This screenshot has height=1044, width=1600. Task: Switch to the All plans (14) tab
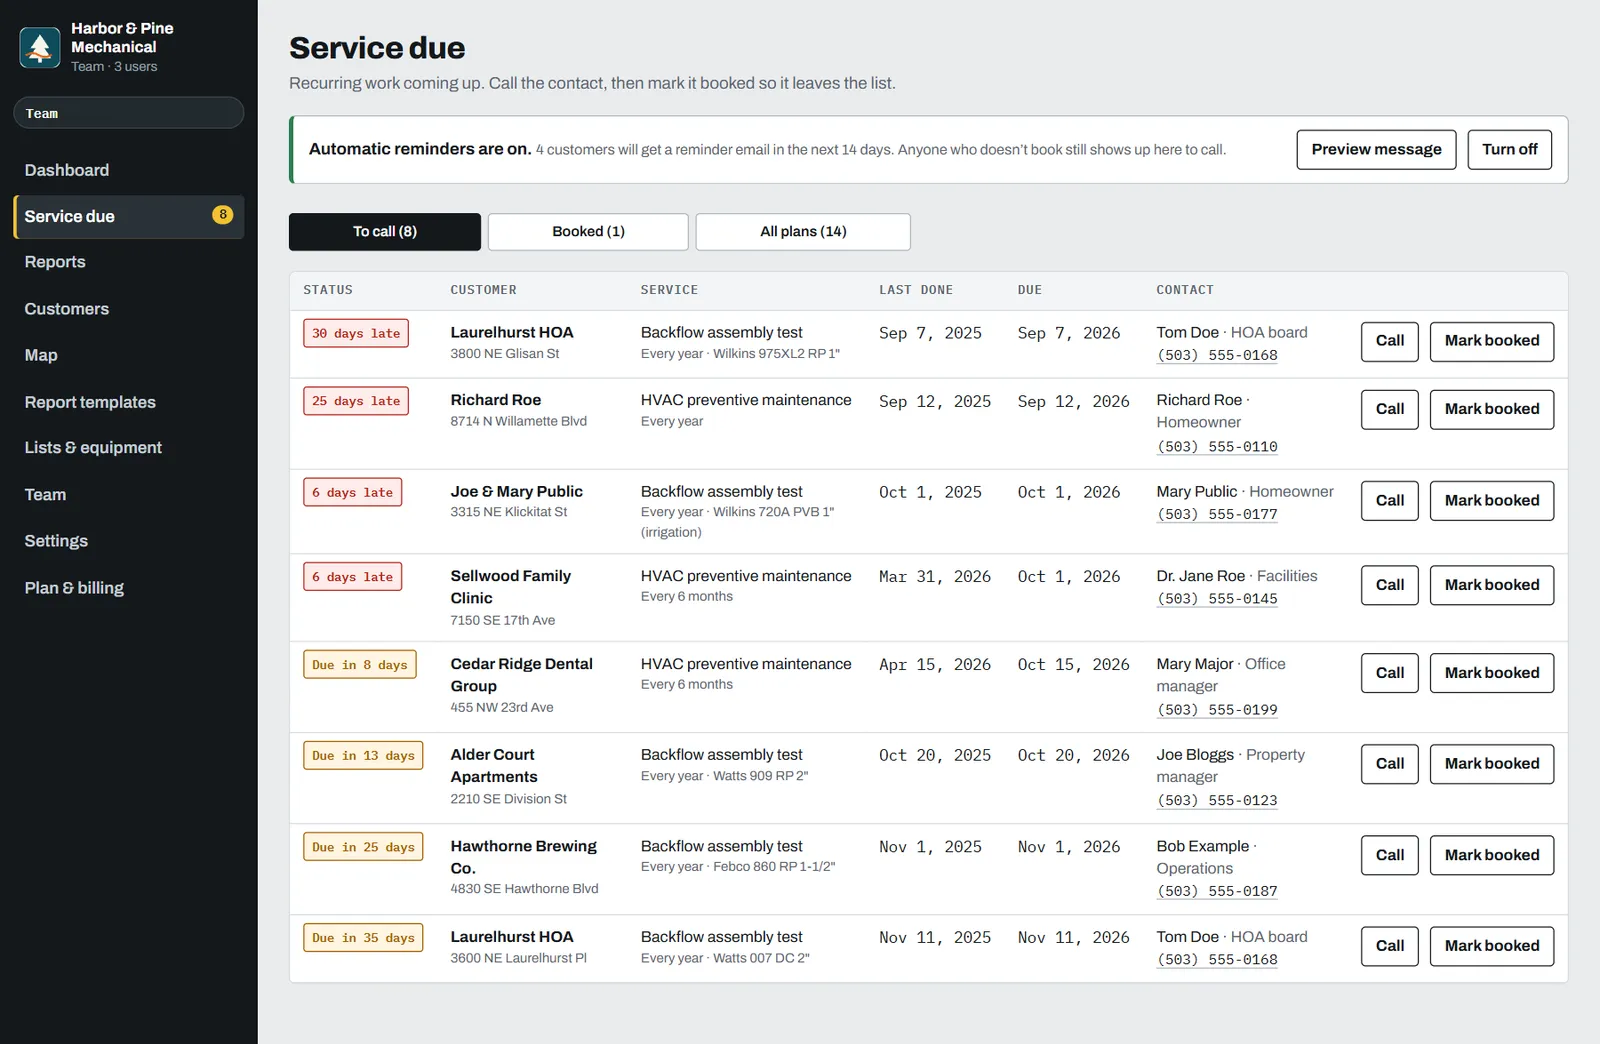click(x=803, y=232)
